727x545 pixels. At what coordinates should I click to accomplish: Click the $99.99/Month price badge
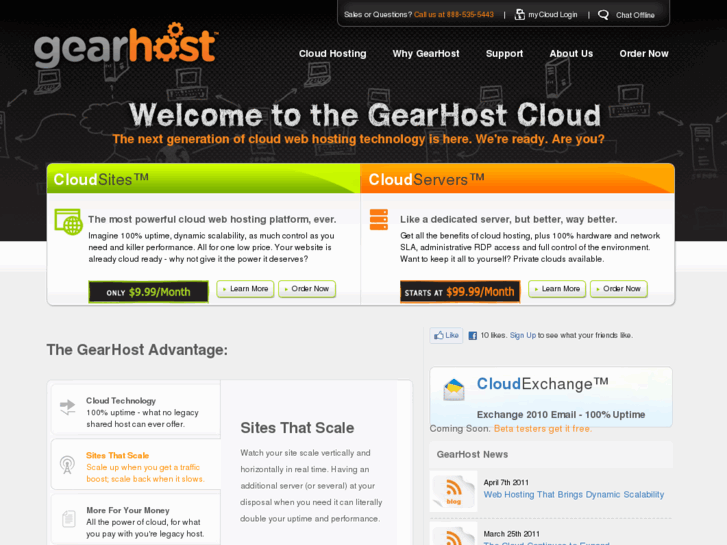460,292
